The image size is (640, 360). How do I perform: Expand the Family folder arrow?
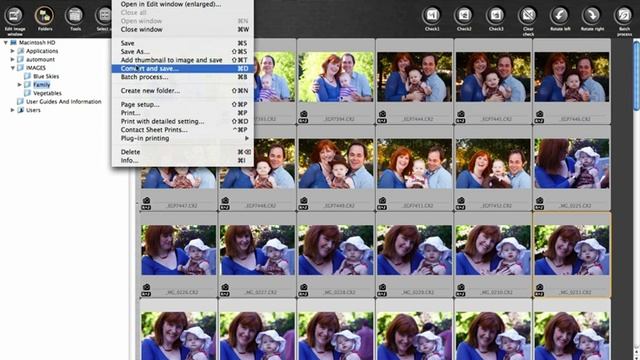tap(19, 85)
